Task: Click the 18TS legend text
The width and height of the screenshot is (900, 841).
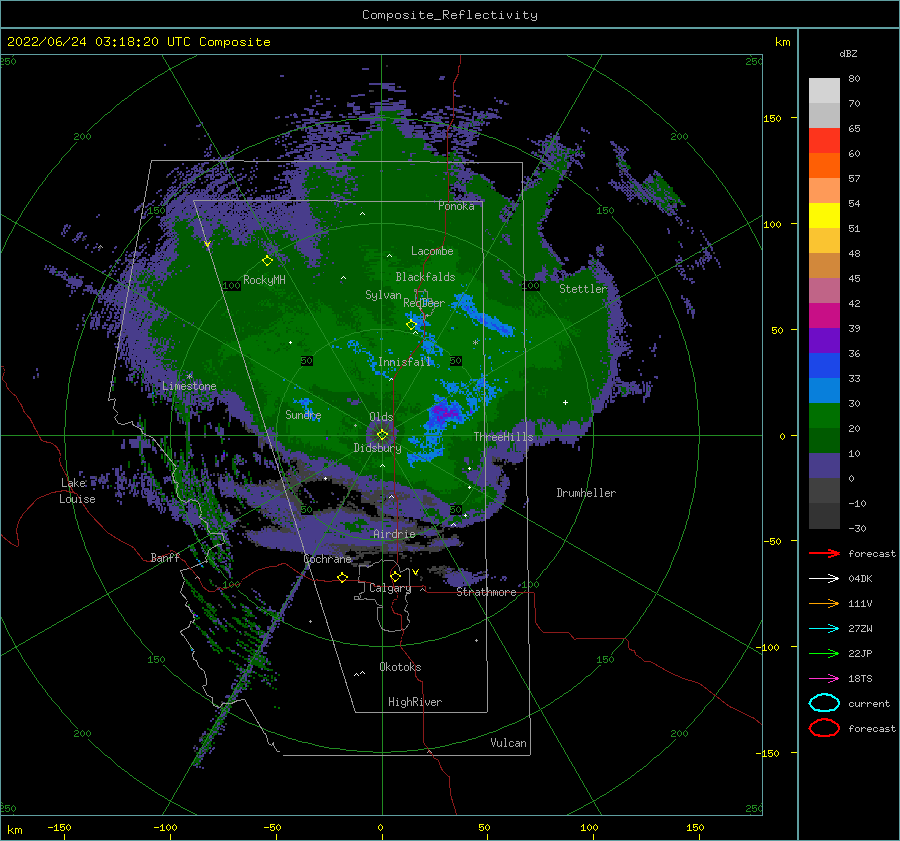Action: click(x=860, y=679)
